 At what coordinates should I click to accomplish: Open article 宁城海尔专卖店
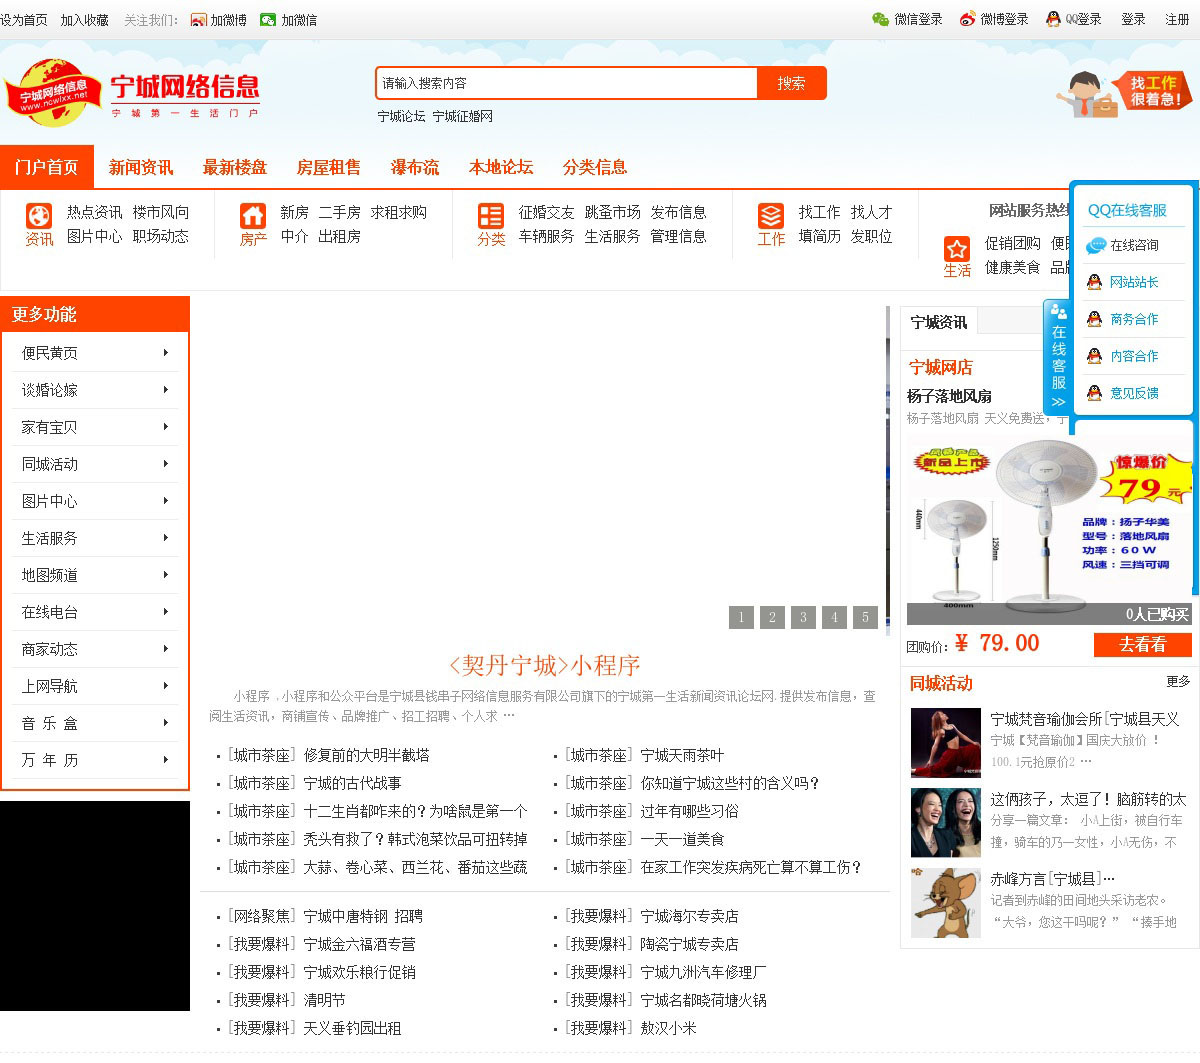689,916
